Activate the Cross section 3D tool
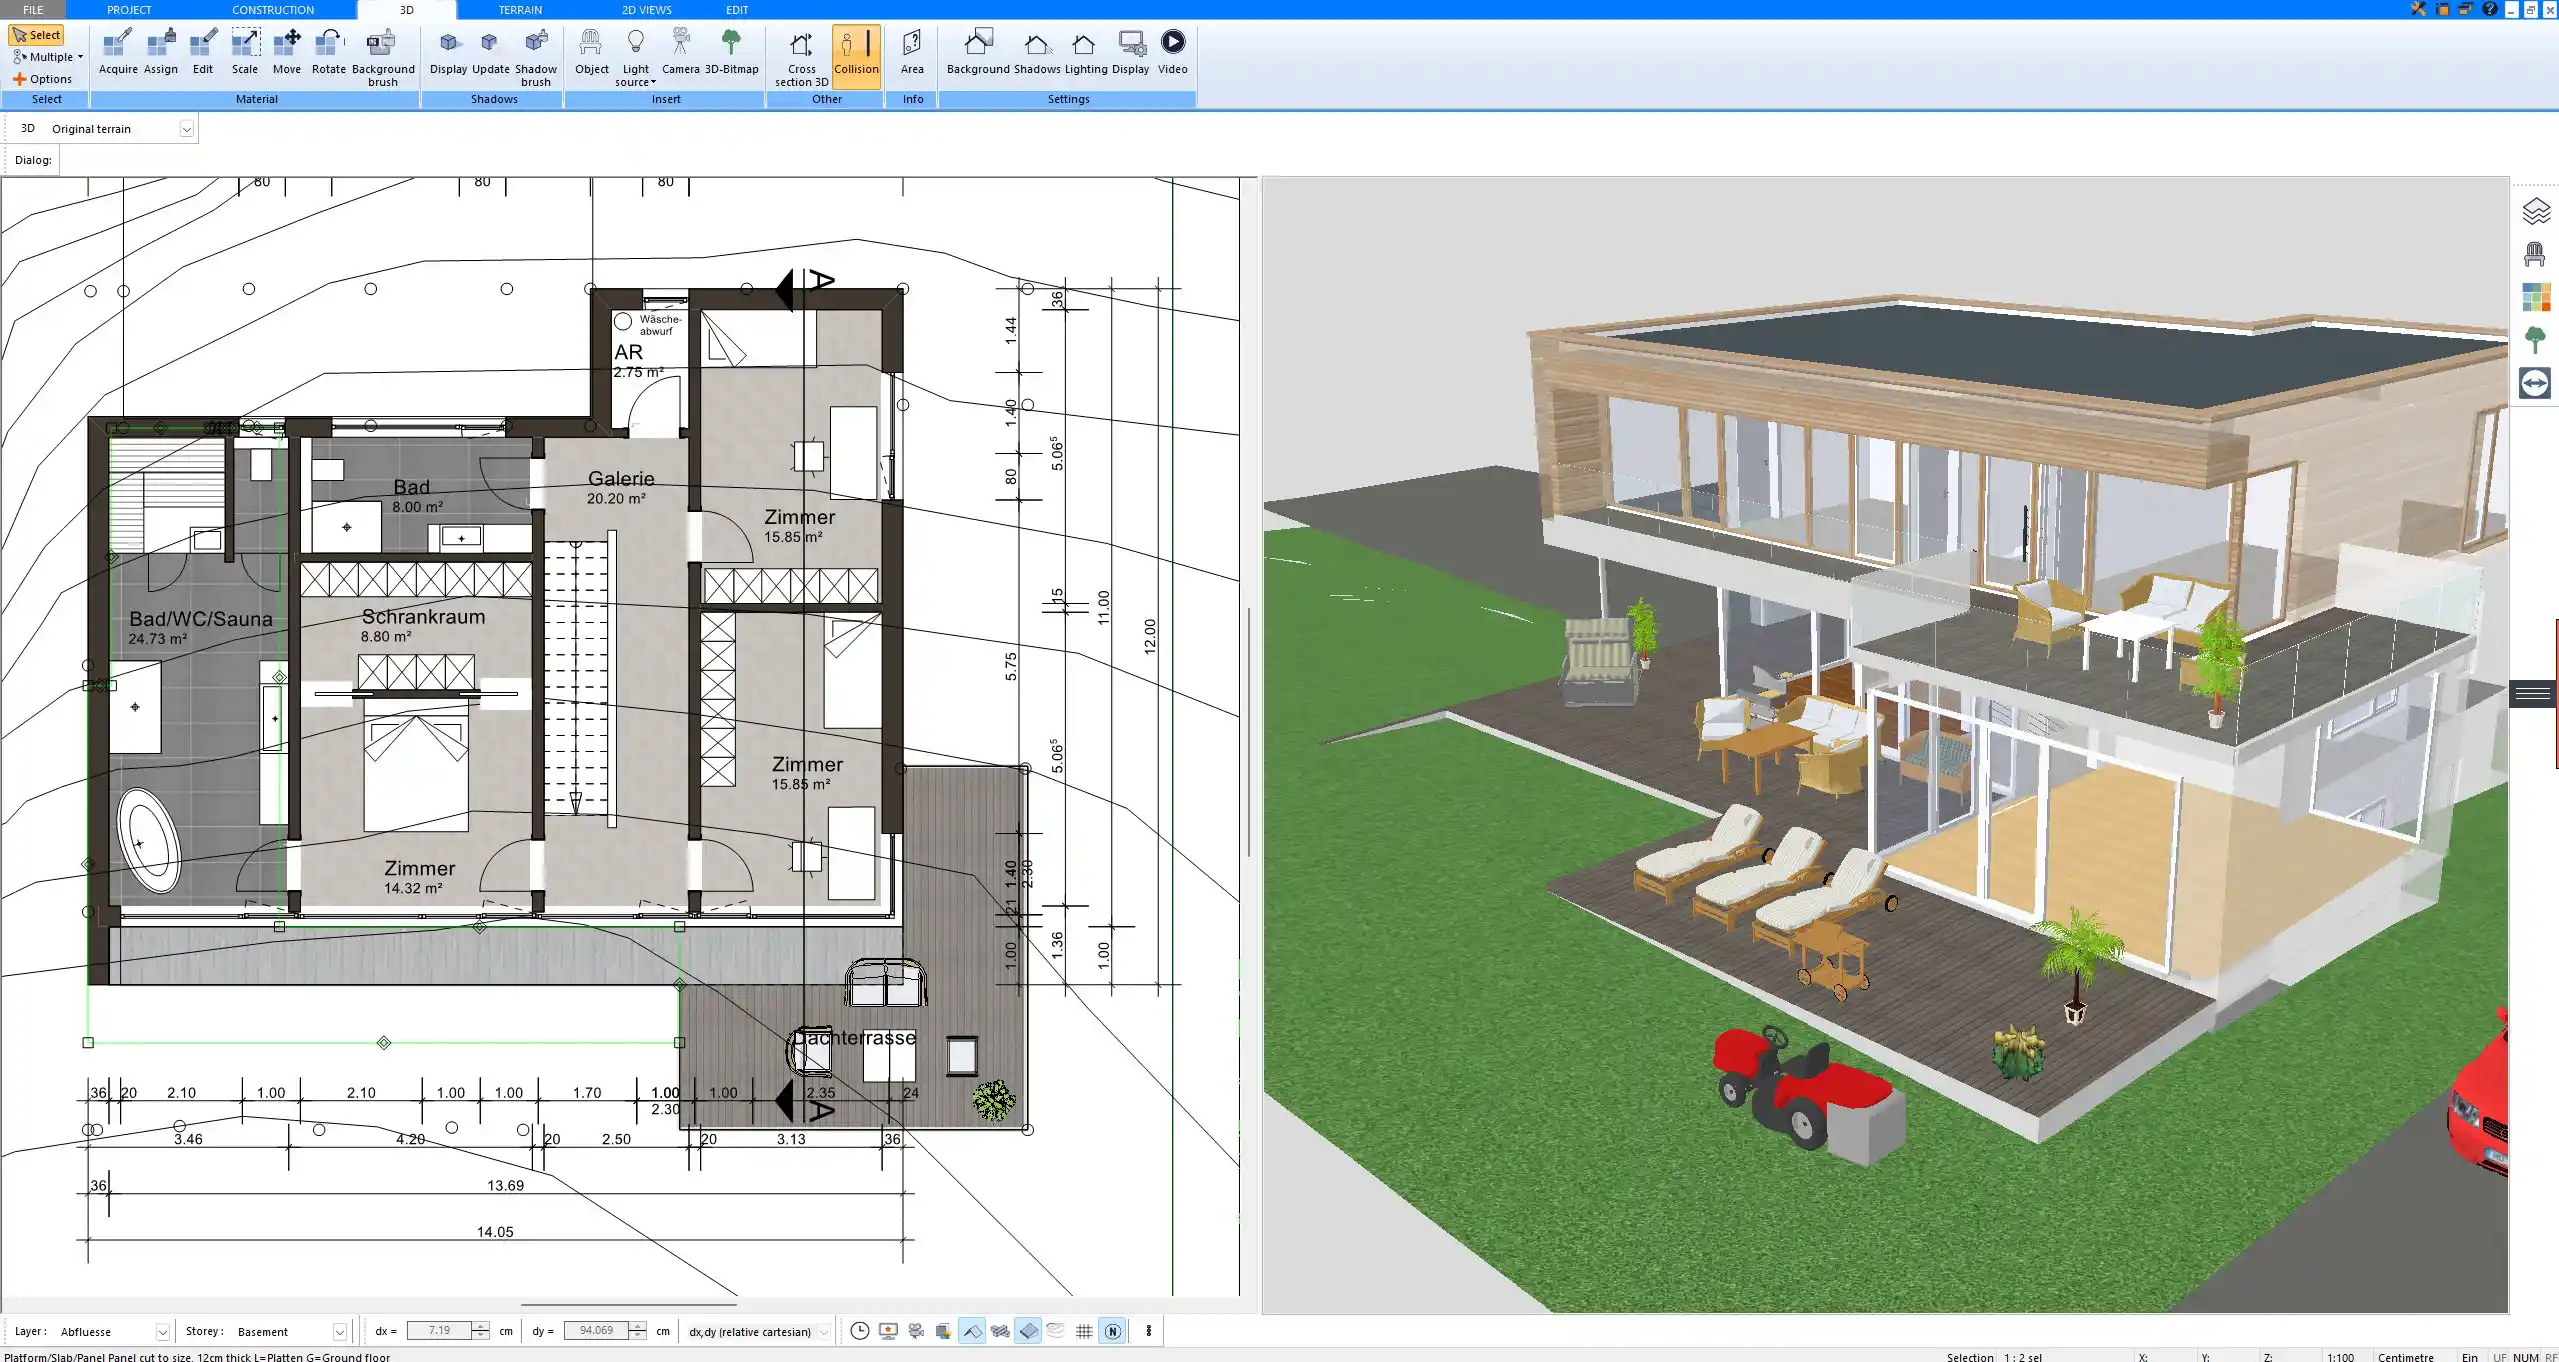Viewport: 2559px width, 1362px height. click(x=799, y=55)
